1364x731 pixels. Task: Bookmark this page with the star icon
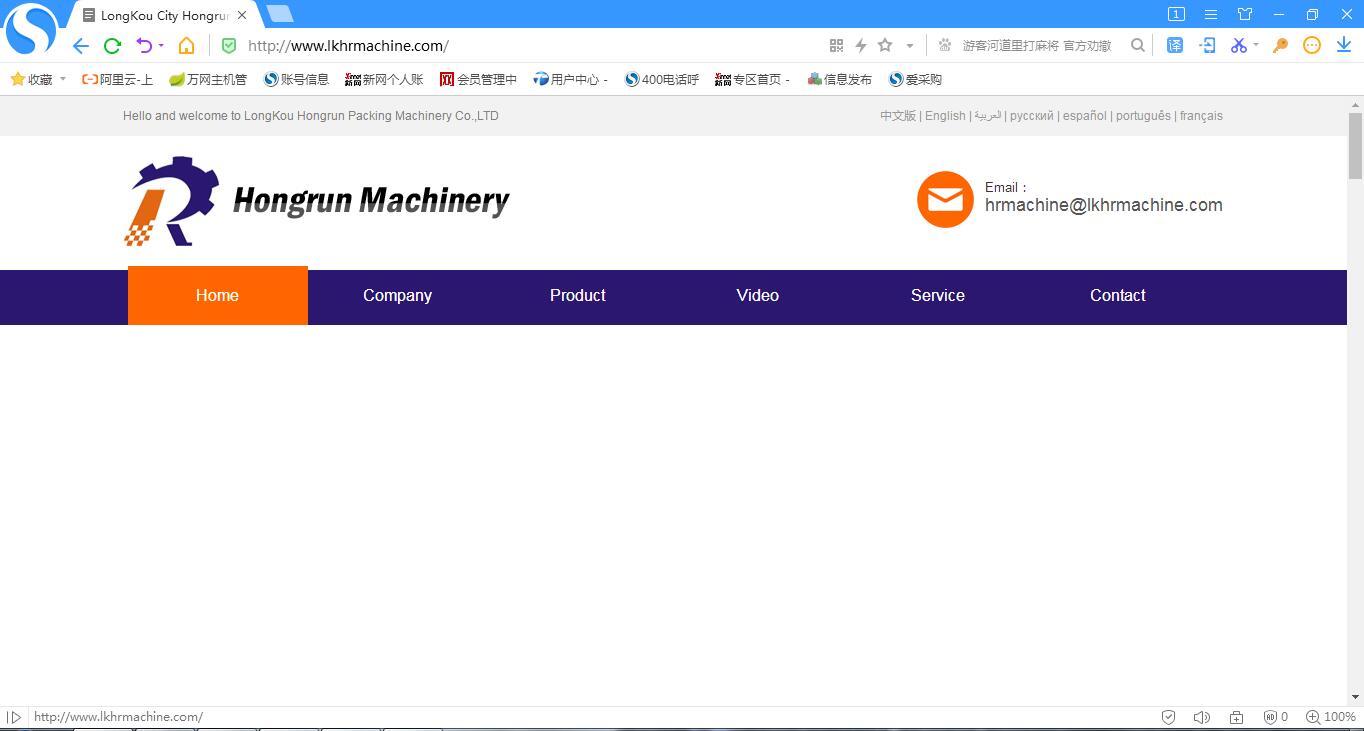(x=885, y=46)
